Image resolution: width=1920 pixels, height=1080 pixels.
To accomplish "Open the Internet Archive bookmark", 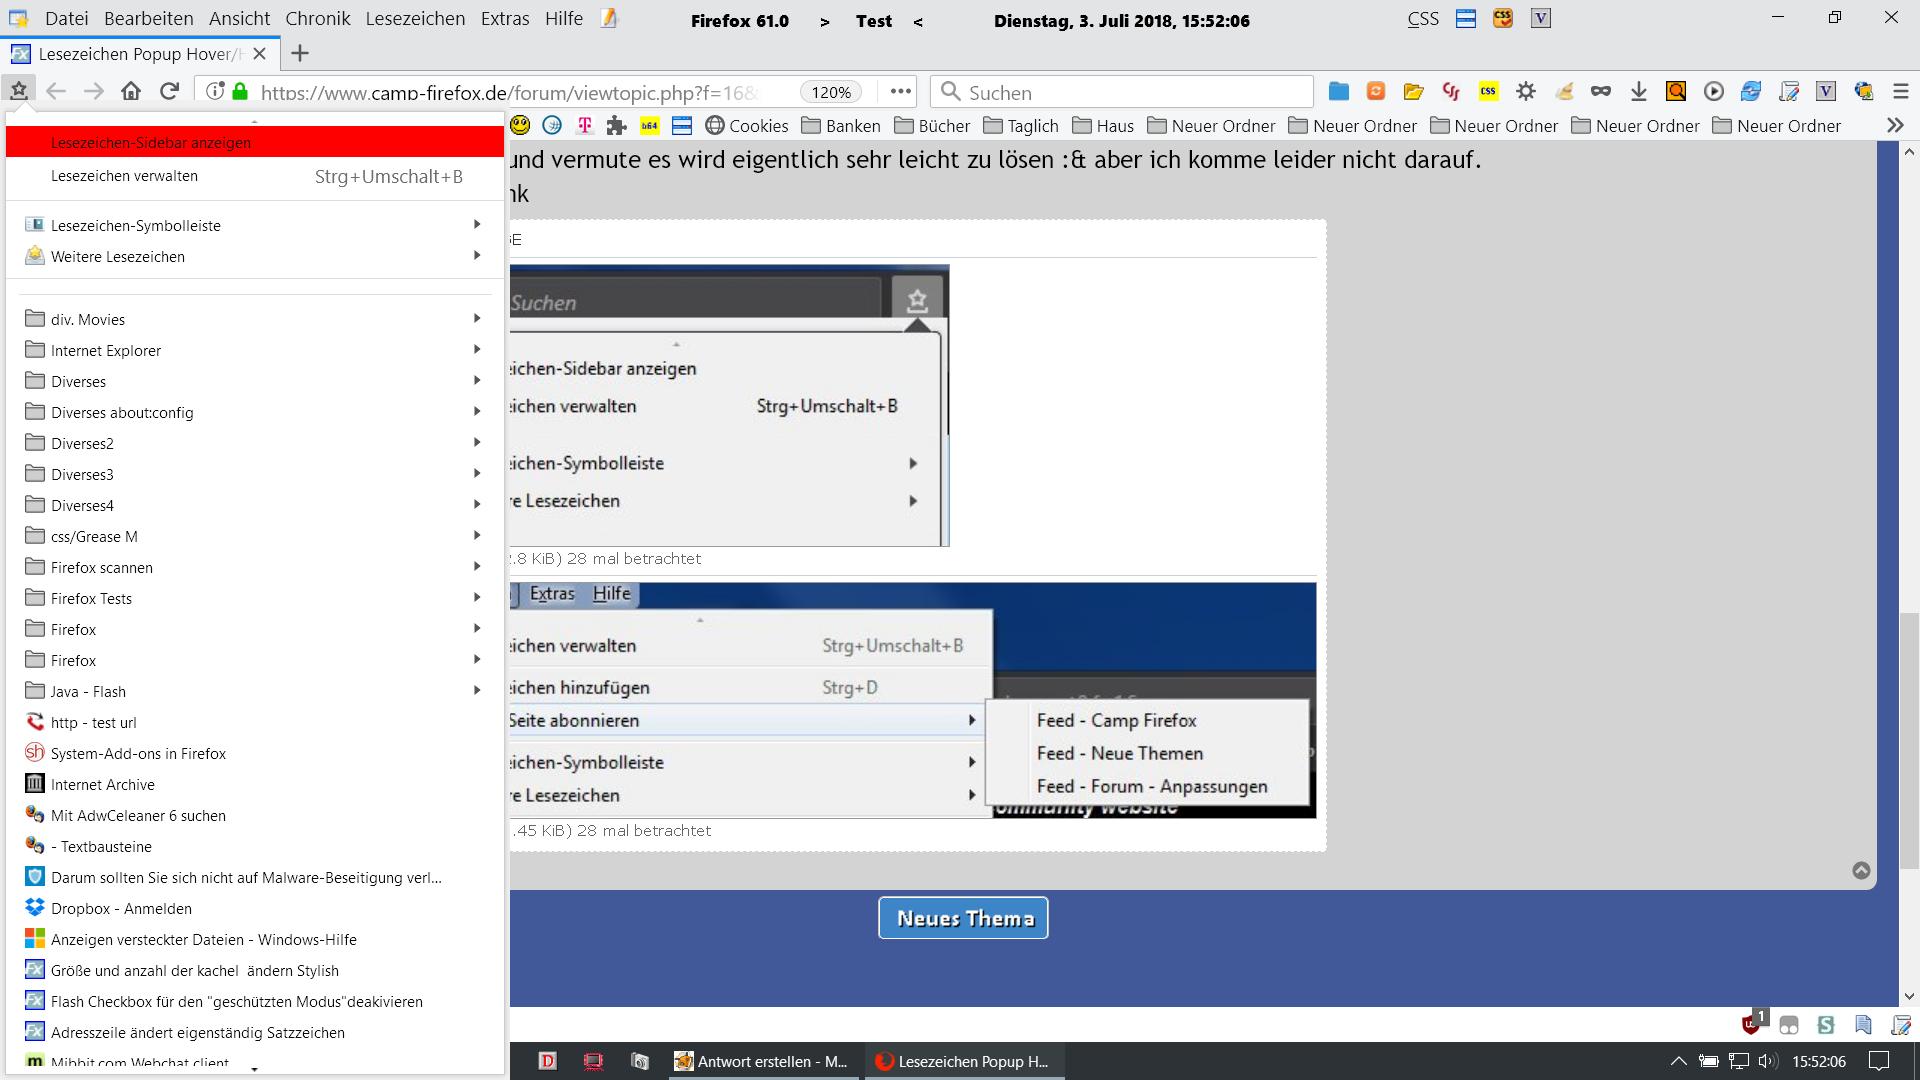I will 103,785.
